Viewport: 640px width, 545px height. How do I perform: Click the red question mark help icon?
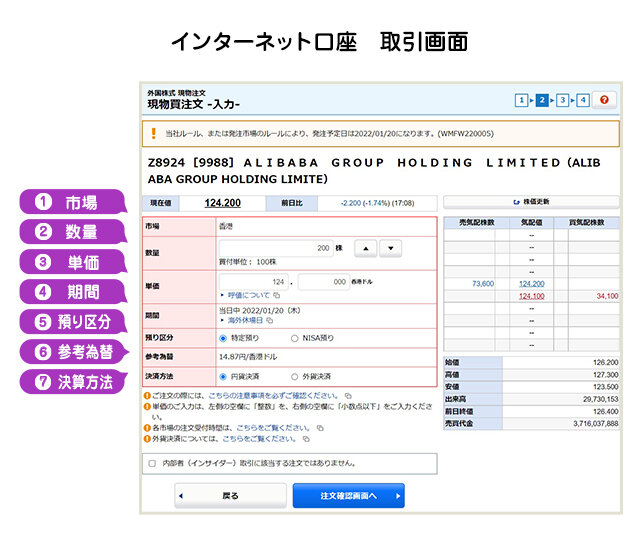click(x=604, y=100)
